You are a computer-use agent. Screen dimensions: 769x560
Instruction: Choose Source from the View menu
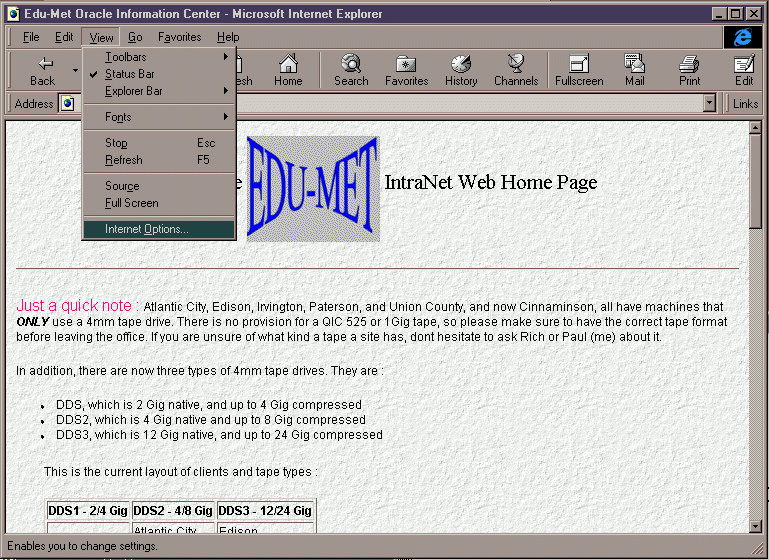[159, 186]
